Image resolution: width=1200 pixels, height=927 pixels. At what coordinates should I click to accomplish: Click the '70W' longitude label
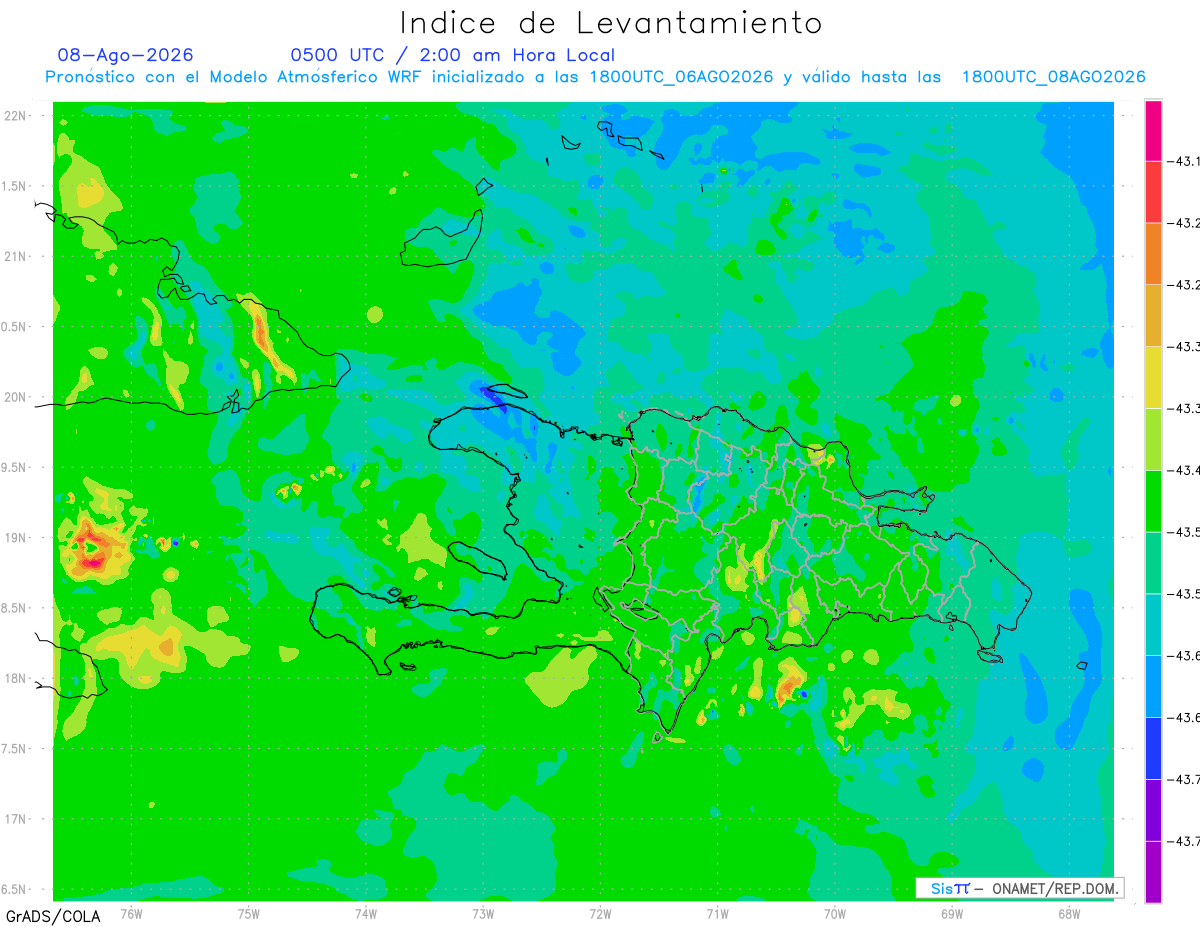point(834,913)
